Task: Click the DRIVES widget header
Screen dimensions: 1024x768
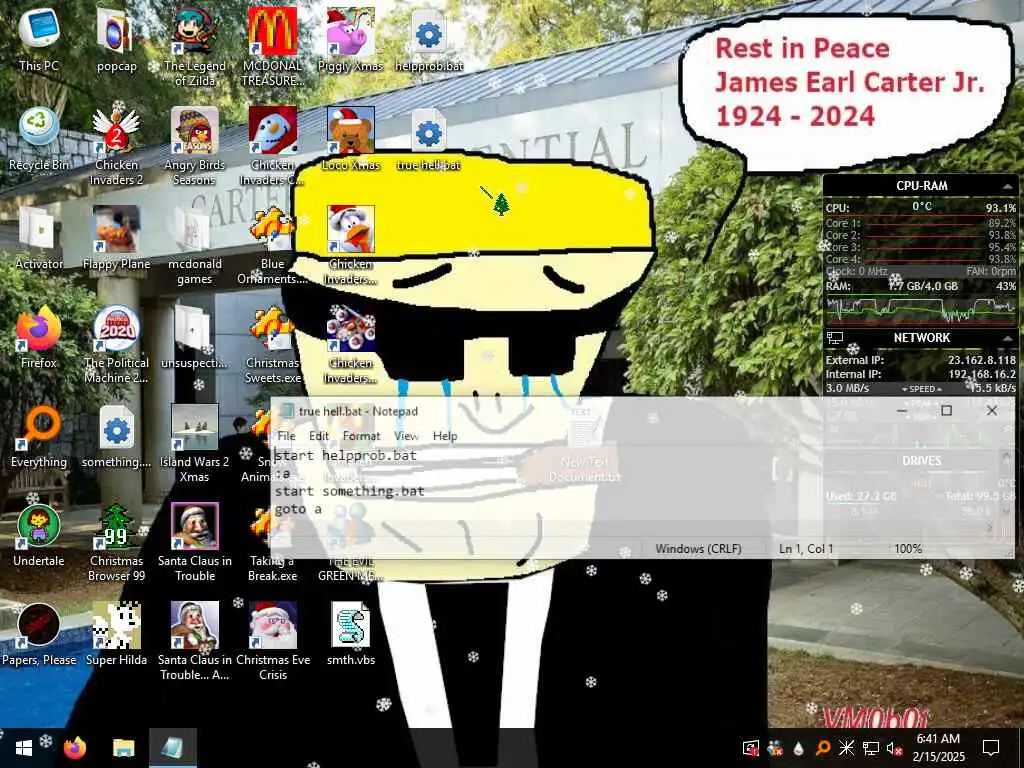Action: (921, 460)
